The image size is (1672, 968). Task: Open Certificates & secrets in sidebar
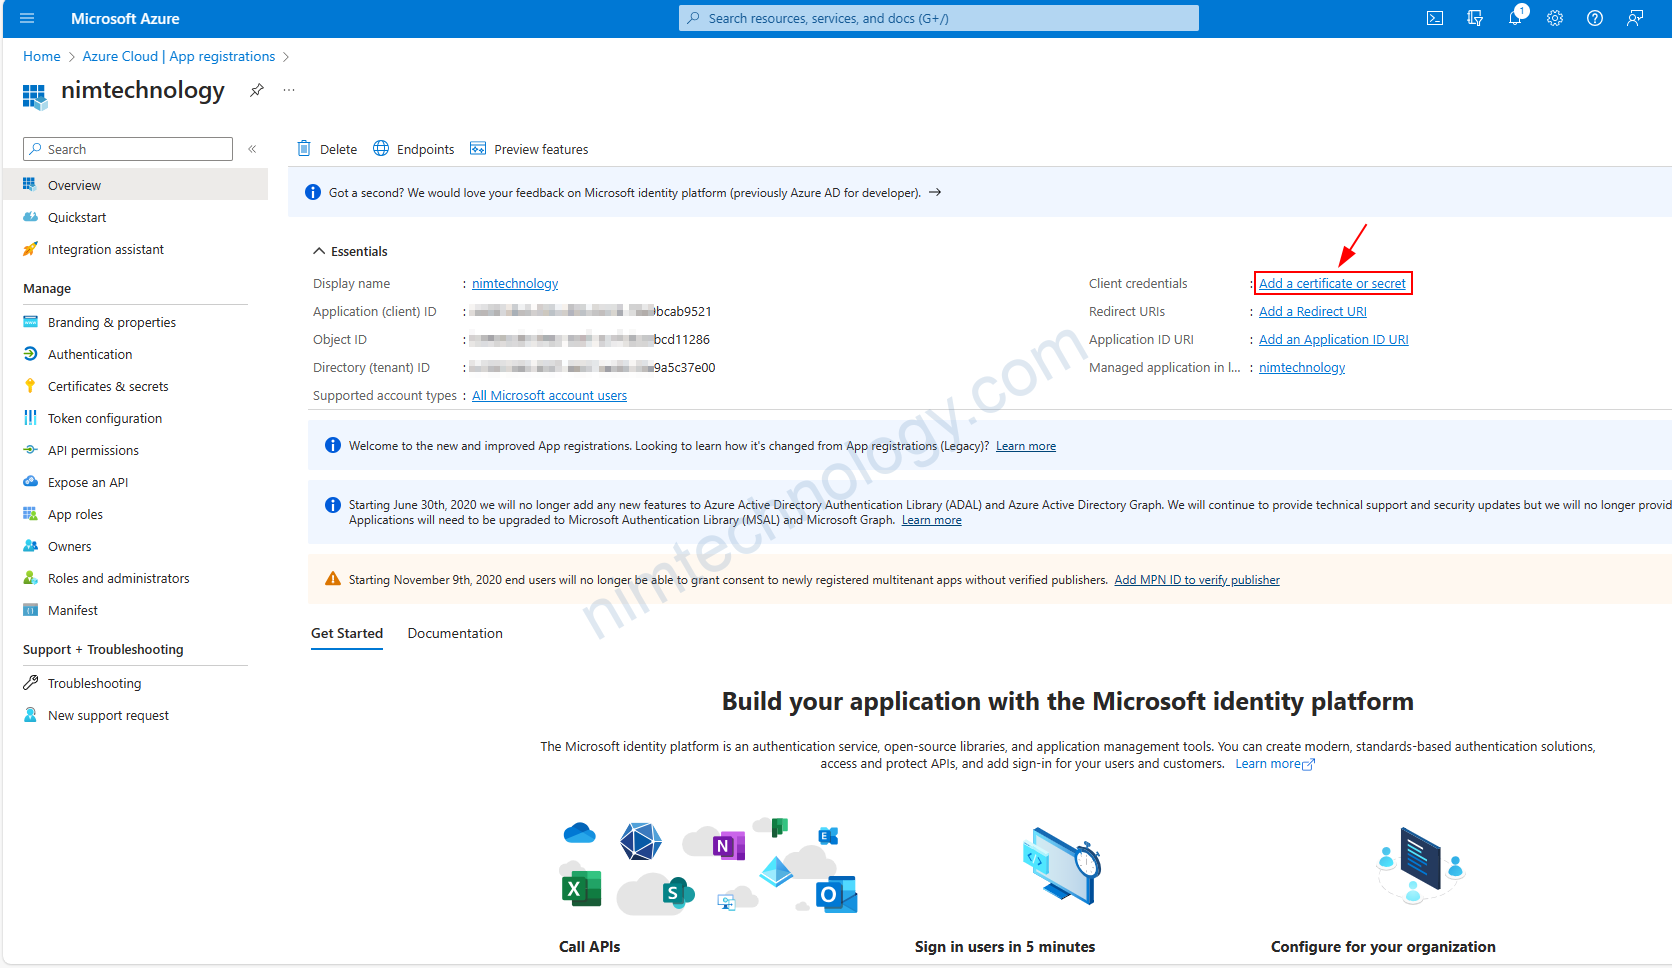coord(108,386)
